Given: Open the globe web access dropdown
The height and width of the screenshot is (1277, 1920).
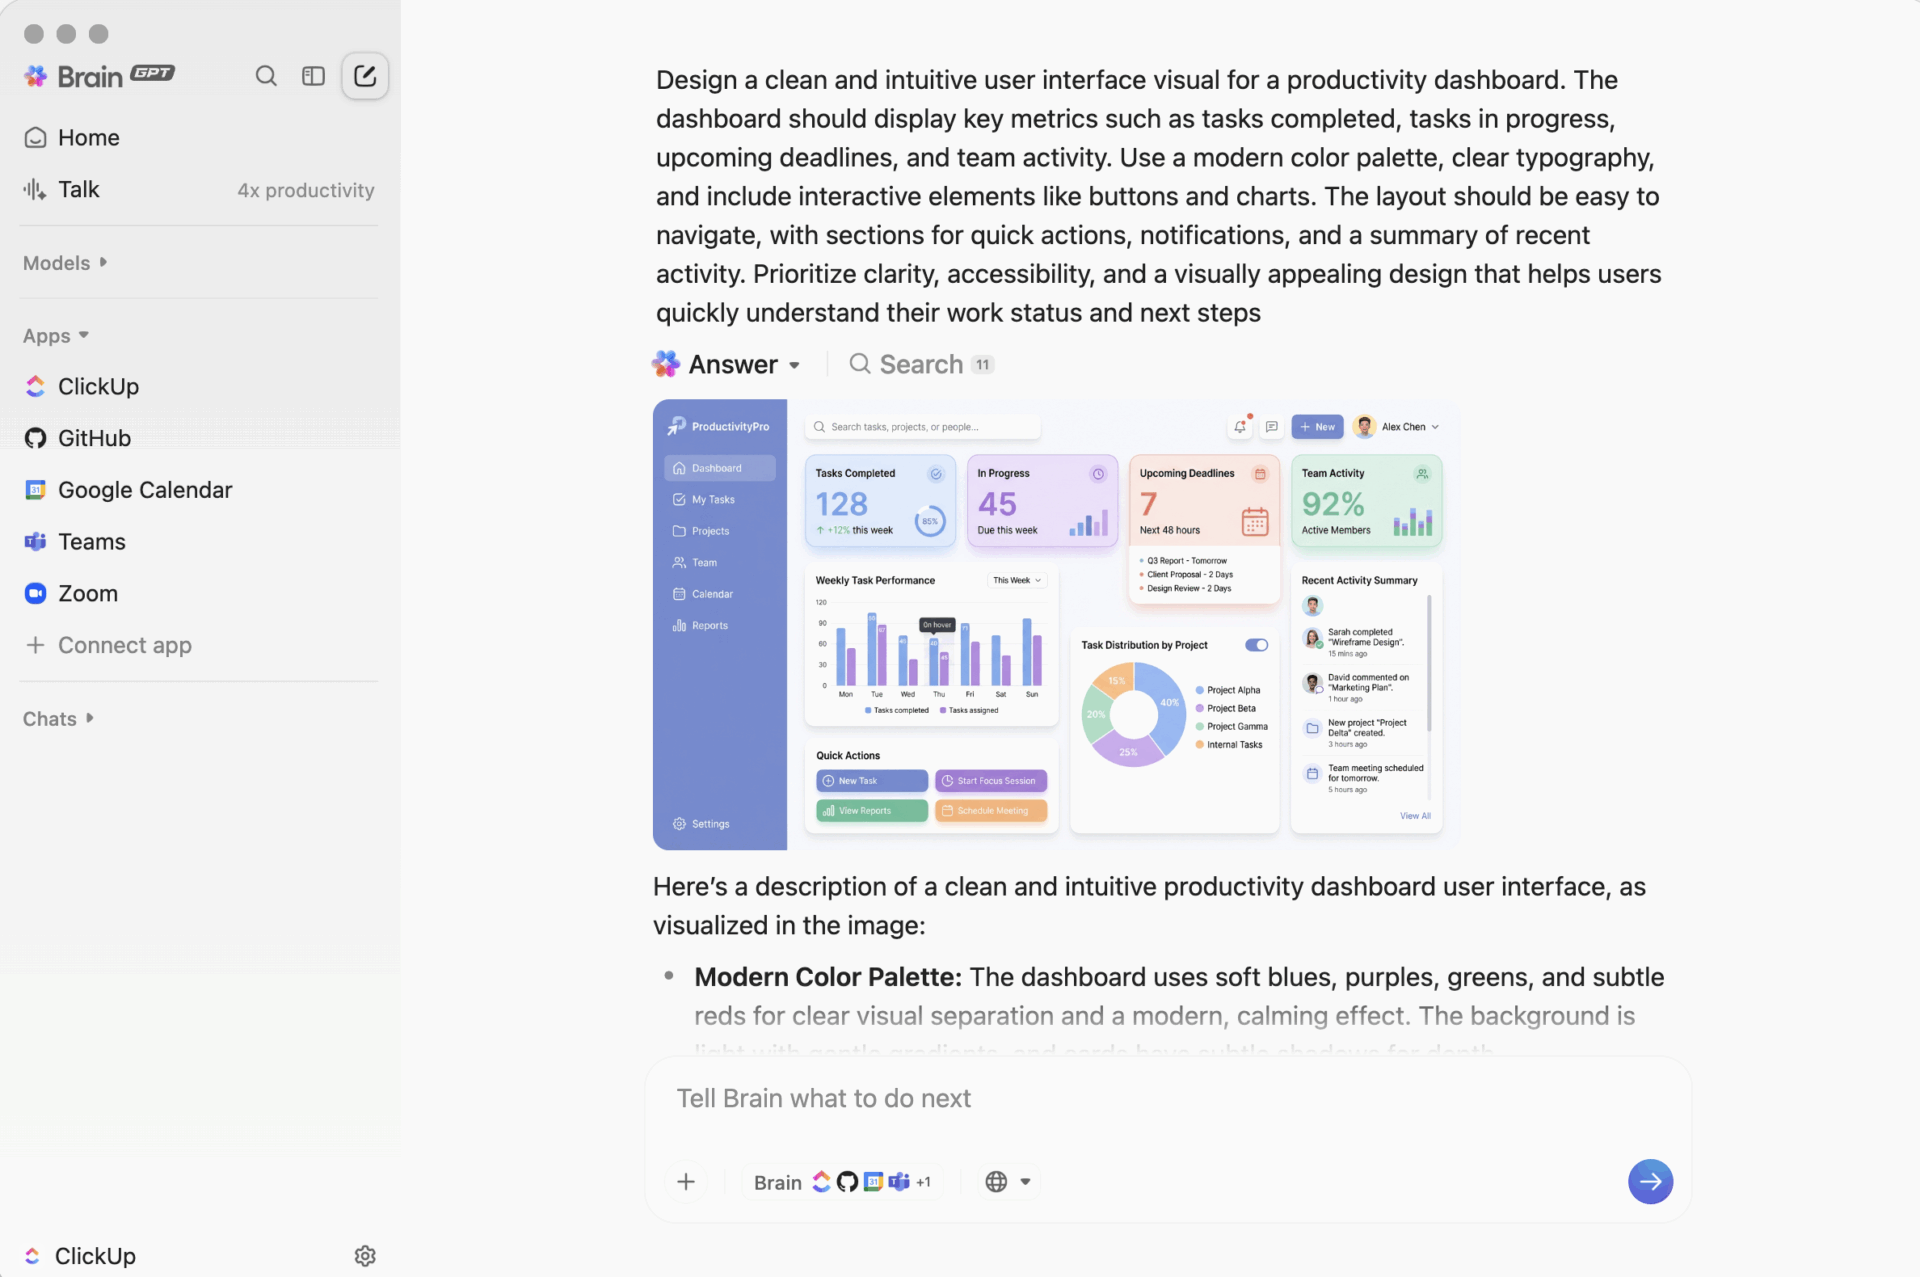Looking at the screenshot, I should [x=1008, y=1181].
